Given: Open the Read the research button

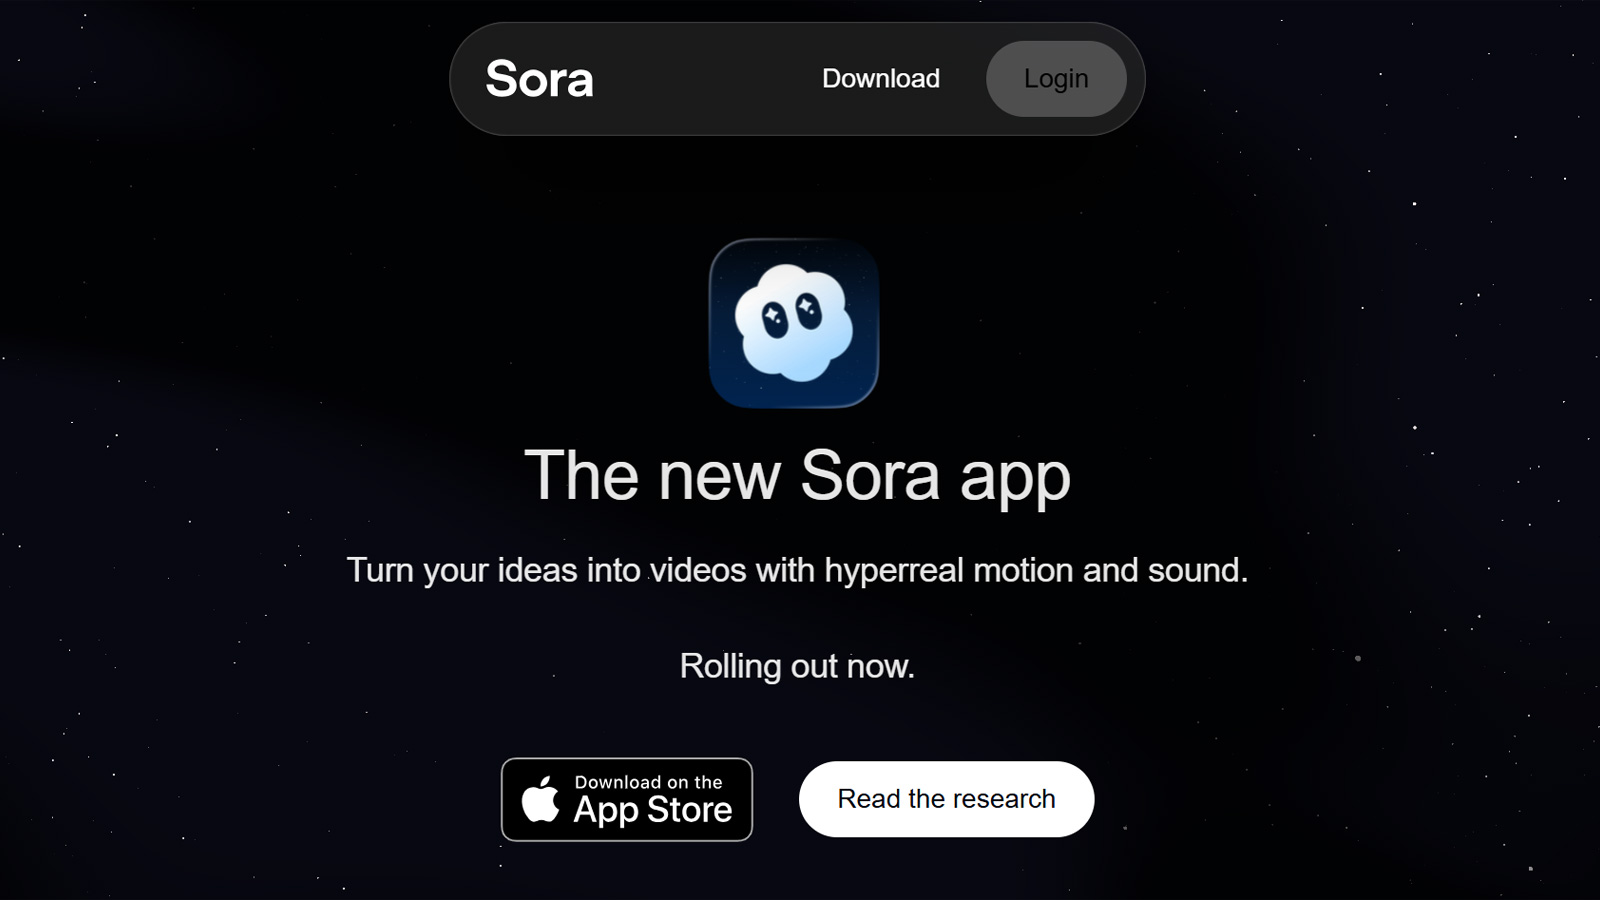Looking at the screenshot, I should click(946, 799).
